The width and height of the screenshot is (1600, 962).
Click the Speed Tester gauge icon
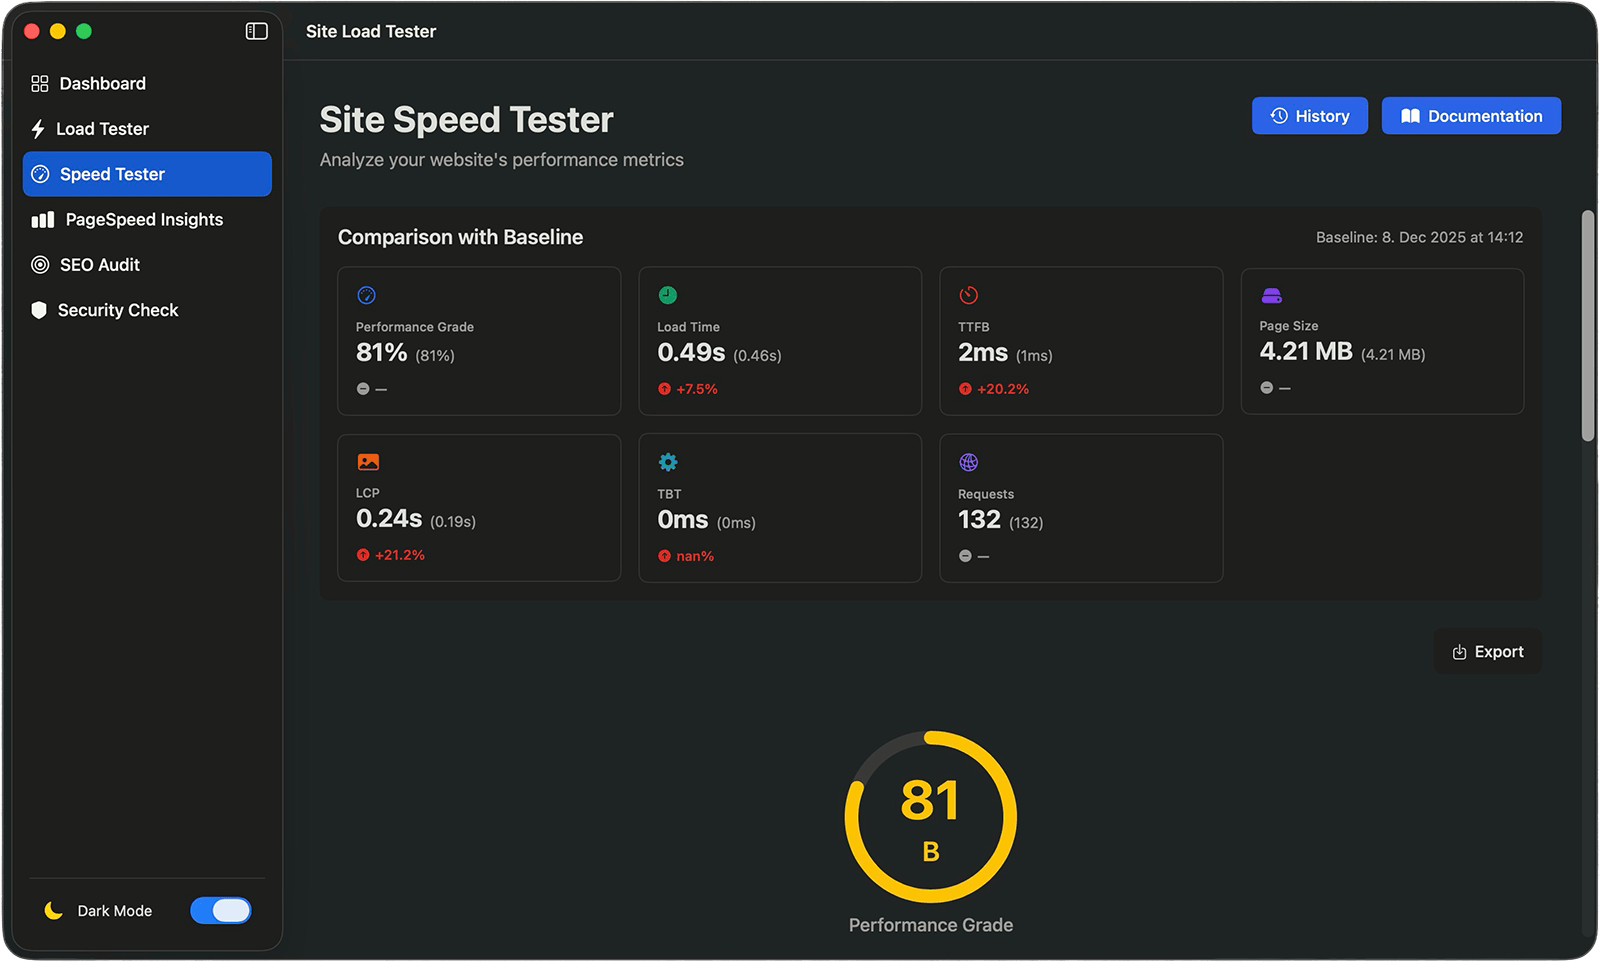[x=40, y=173]
